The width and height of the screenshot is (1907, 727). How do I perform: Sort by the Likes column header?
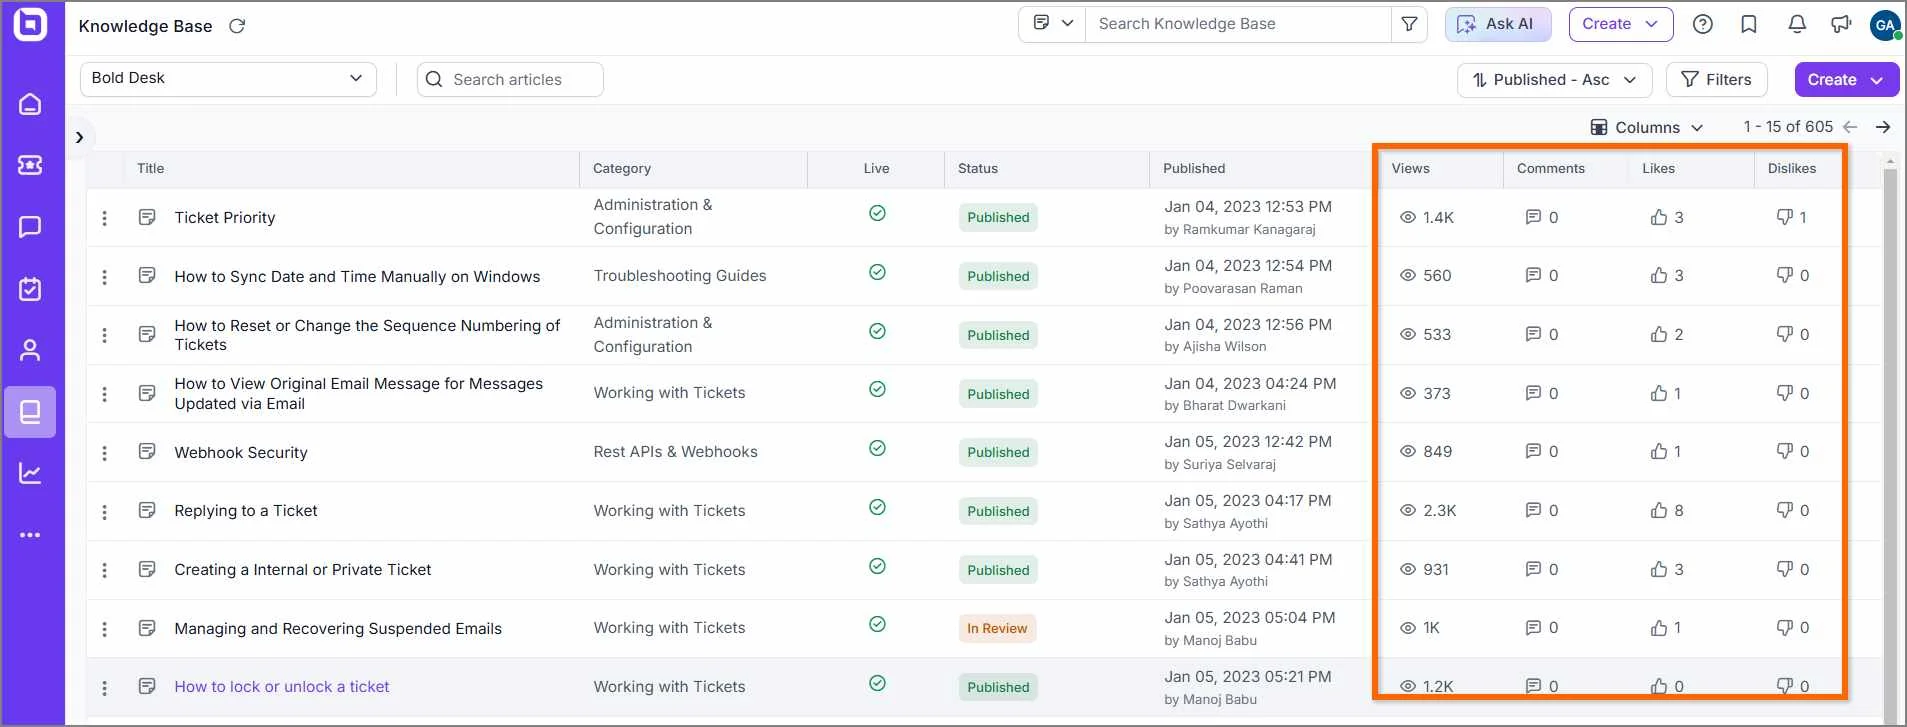[x=1658, y=168]
